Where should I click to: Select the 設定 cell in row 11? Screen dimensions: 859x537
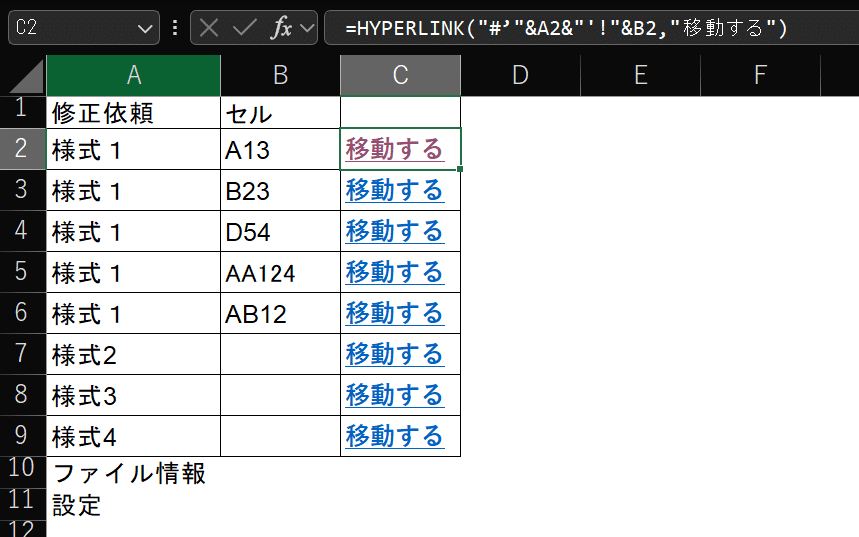click(134, 505)
